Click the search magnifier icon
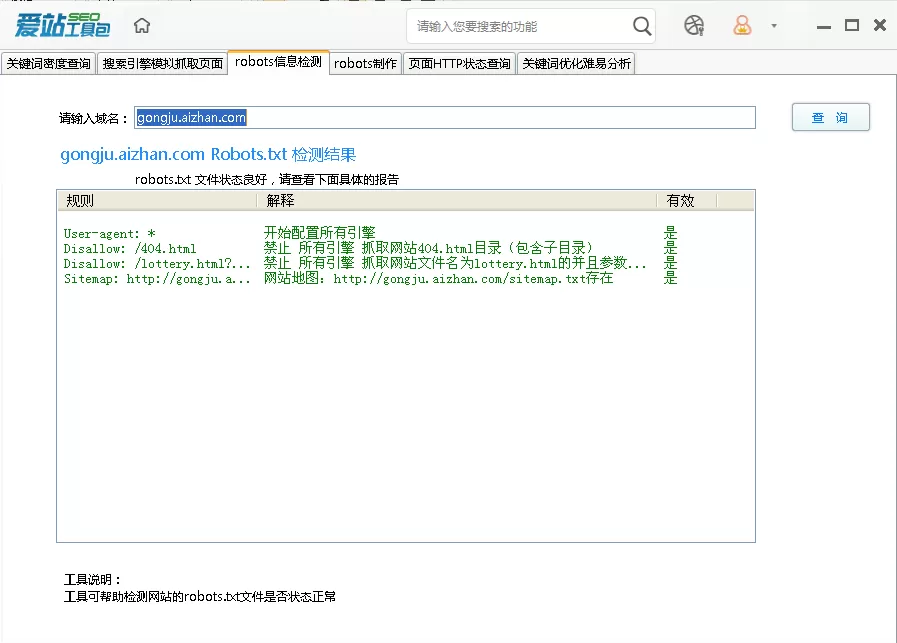897x643 pixels. click(642, 26)
